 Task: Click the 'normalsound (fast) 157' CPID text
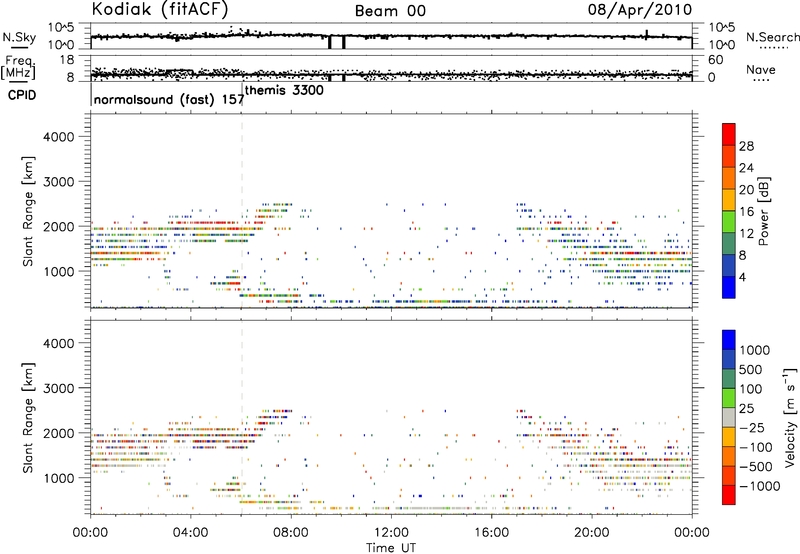(169, 99)
